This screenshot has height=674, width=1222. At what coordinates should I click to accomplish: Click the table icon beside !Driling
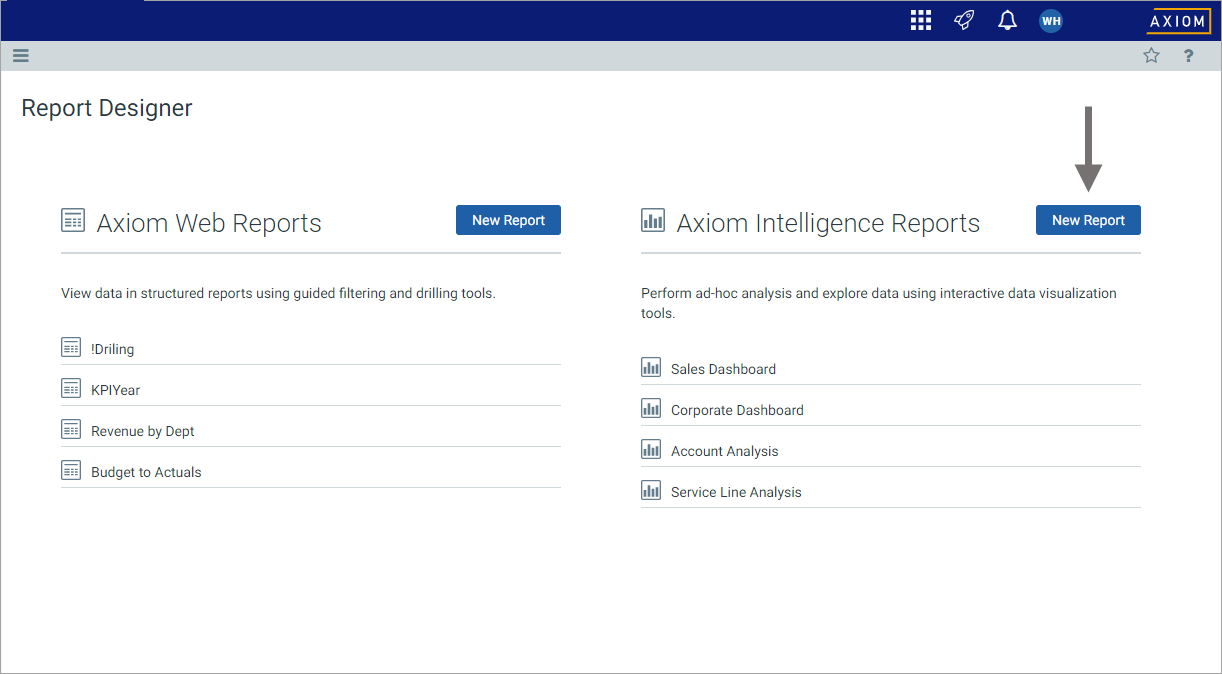(x=71, y=347)
